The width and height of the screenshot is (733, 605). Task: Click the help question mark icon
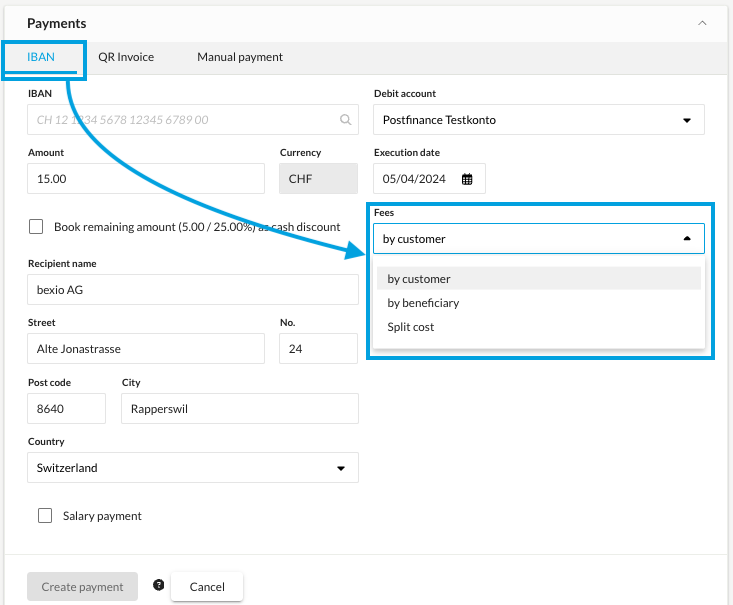[158, 585]
